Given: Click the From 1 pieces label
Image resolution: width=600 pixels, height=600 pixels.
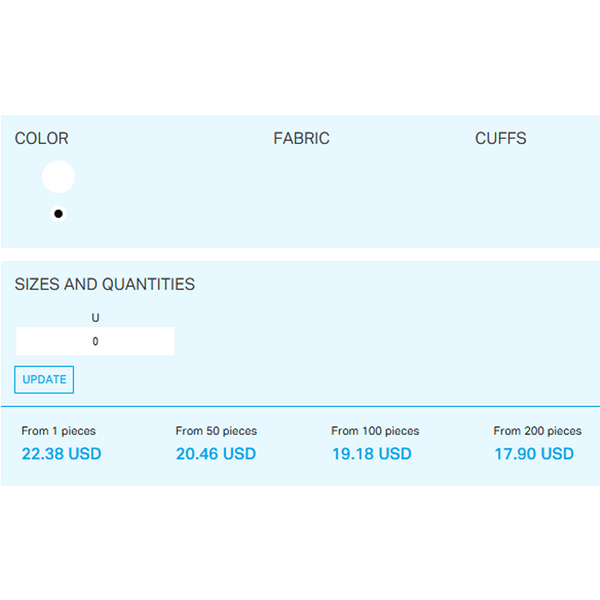Looking at the screenshot, I should pos(59,431).
